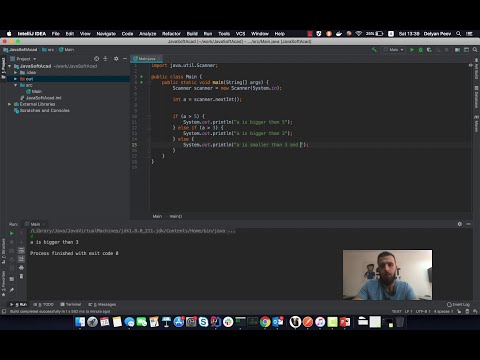Switch to the Main.java editor tab
Image resolution: width=480 pixels, height=360 pixels.
(x=147, y=59)
